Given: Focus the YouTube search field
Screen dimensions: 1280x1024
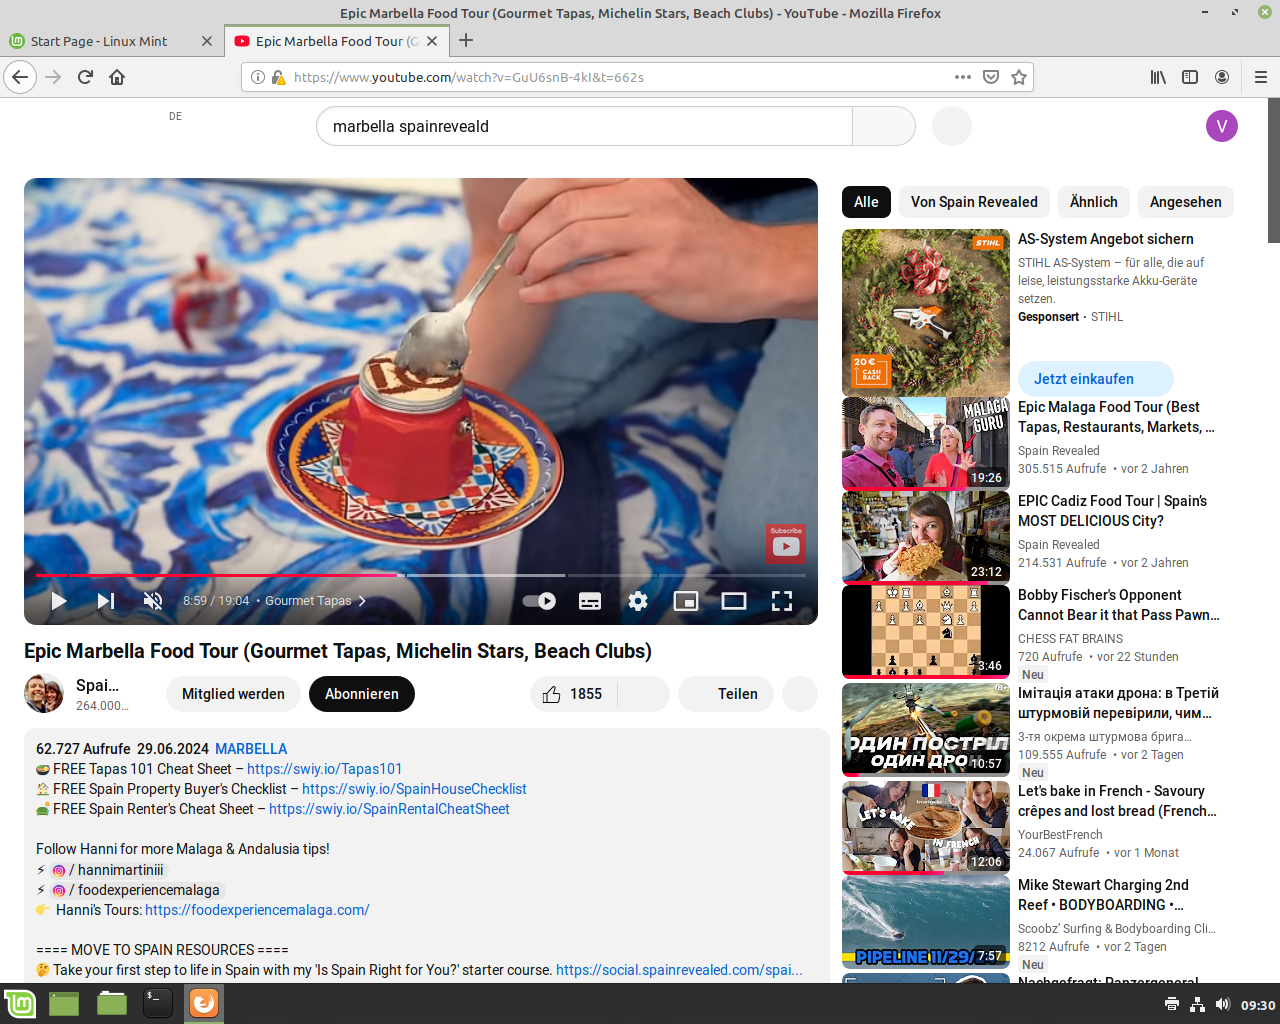Looking at the screenshot, I should click(x=585, y=126).
